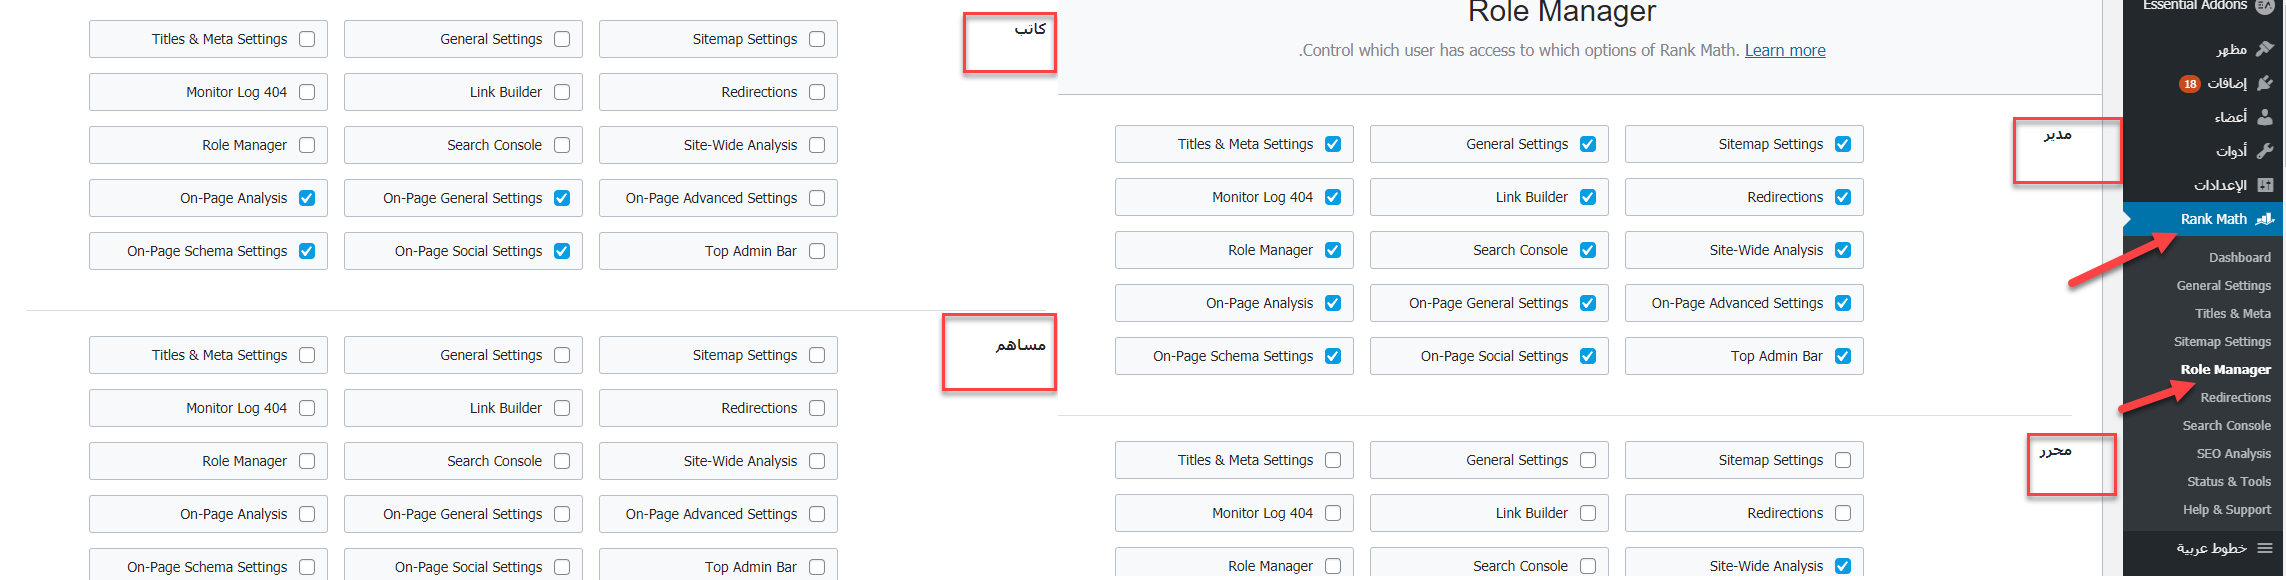2286x580 pixels.
Task: Click the Essential Addons EA icon
Action: click(x=2264, y=6)
